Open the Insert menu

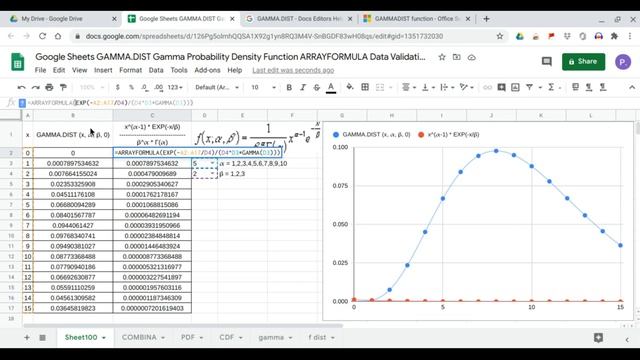103,70
